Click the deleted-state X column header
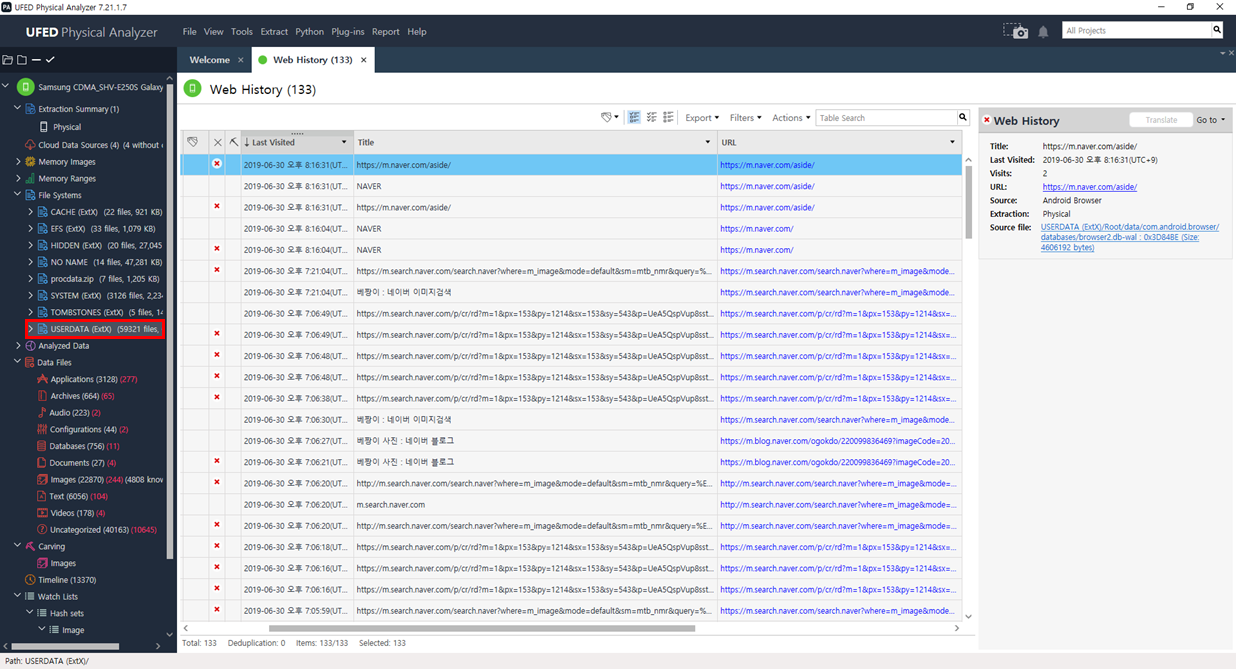 [x=217, y=142]
